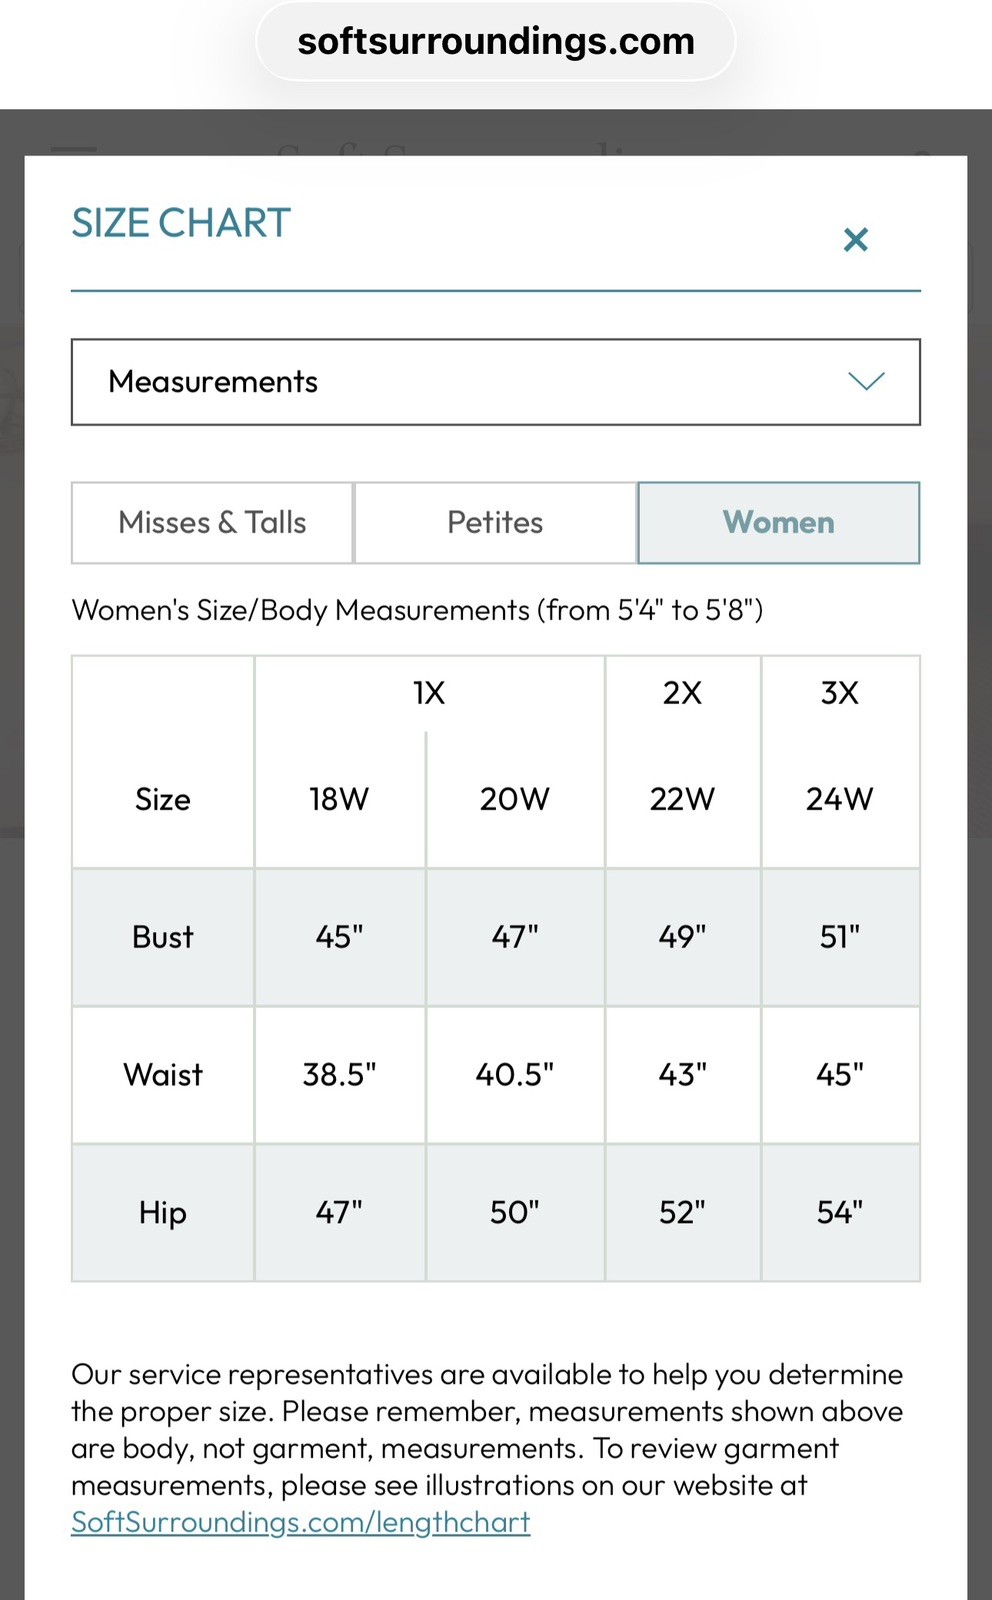Click the 2X size column header
The image size is (992, 1600).
point(683,693)
